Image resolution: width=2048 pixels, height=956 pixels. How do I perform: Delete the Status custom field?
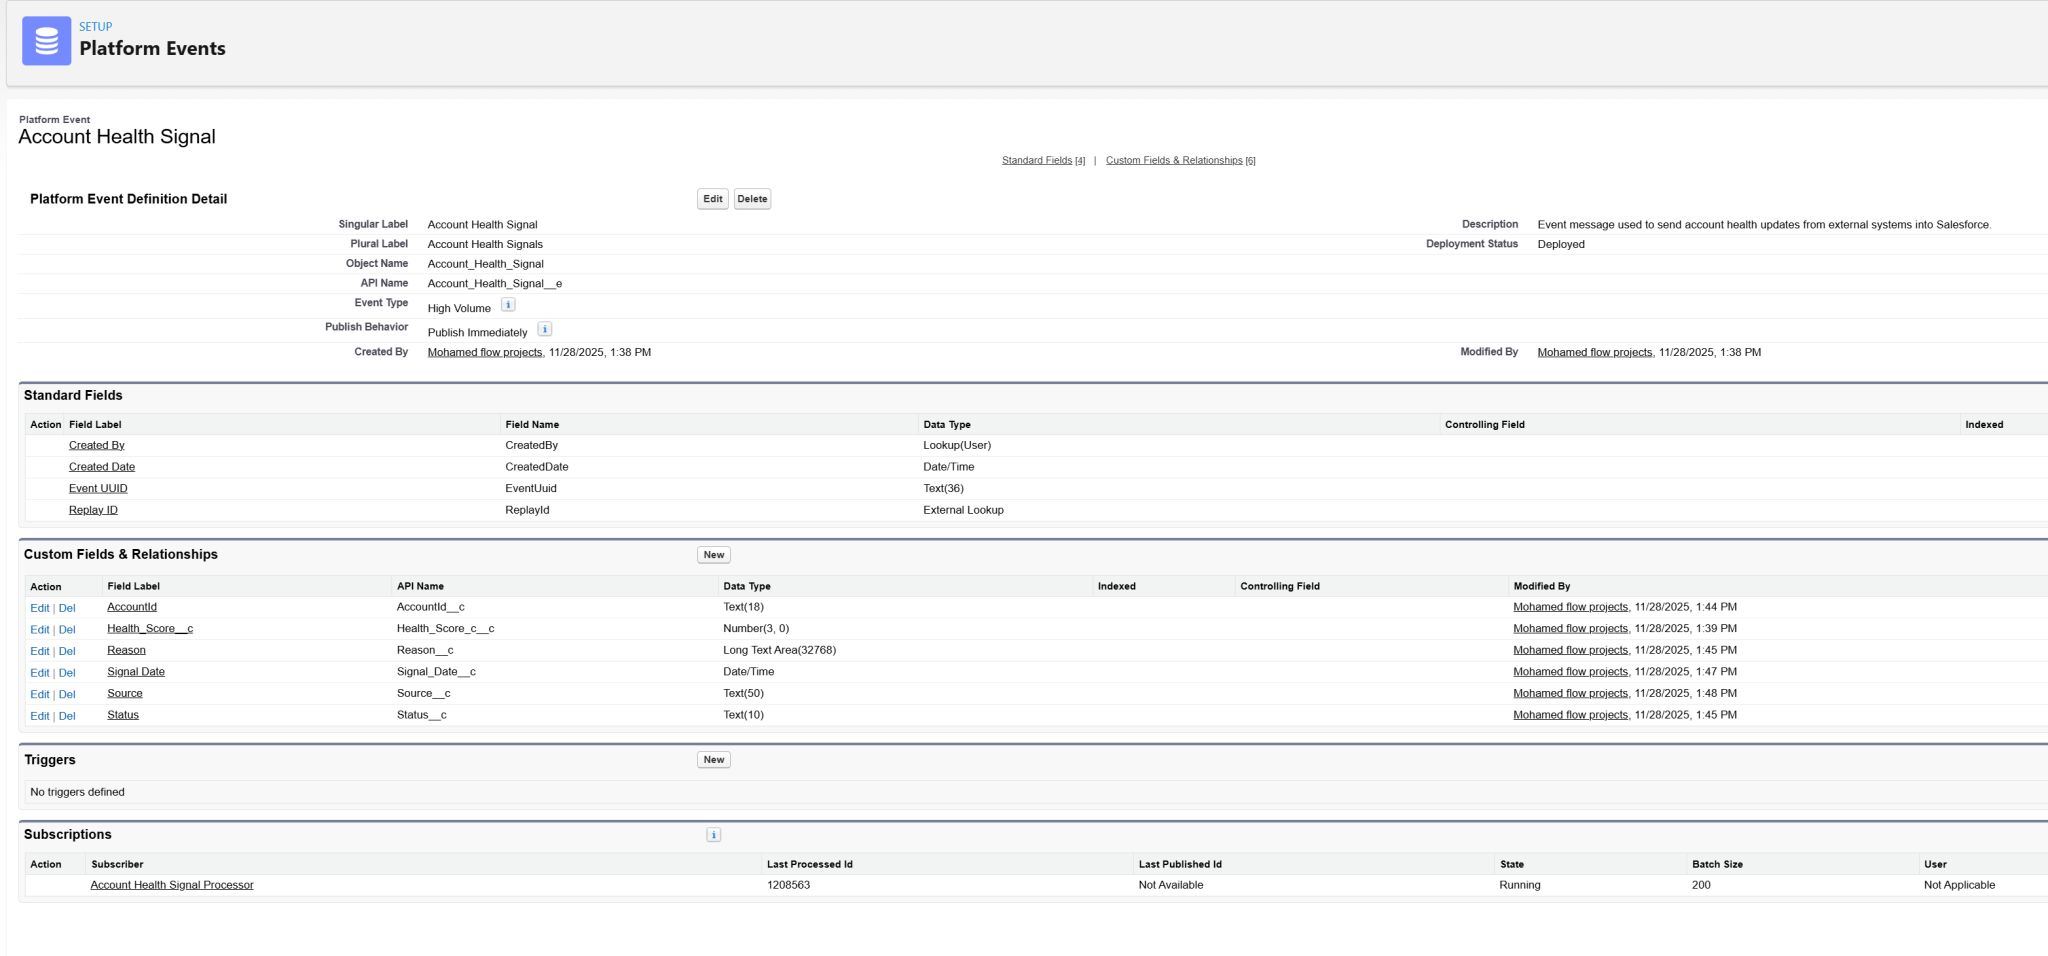[x=67, y=716]
